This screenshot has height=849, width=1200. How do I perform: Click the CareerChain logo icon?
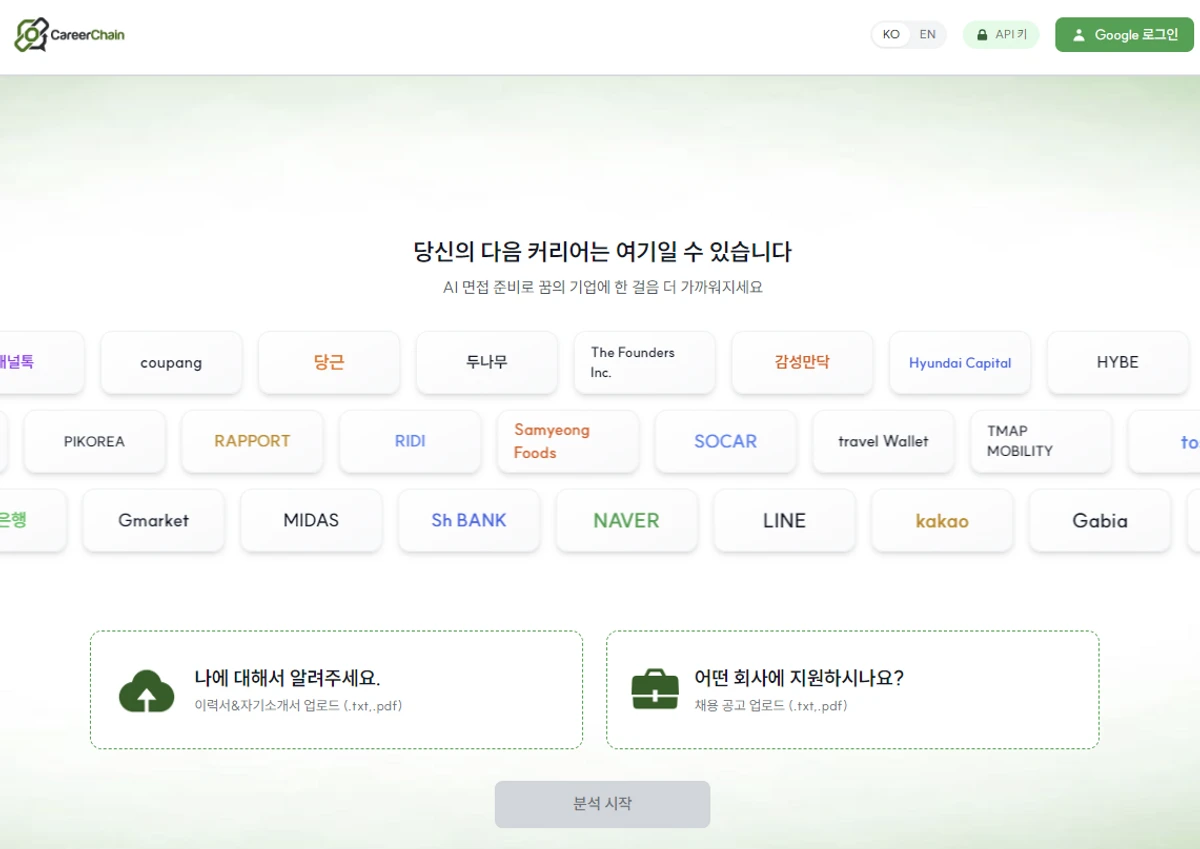point(31,35)
